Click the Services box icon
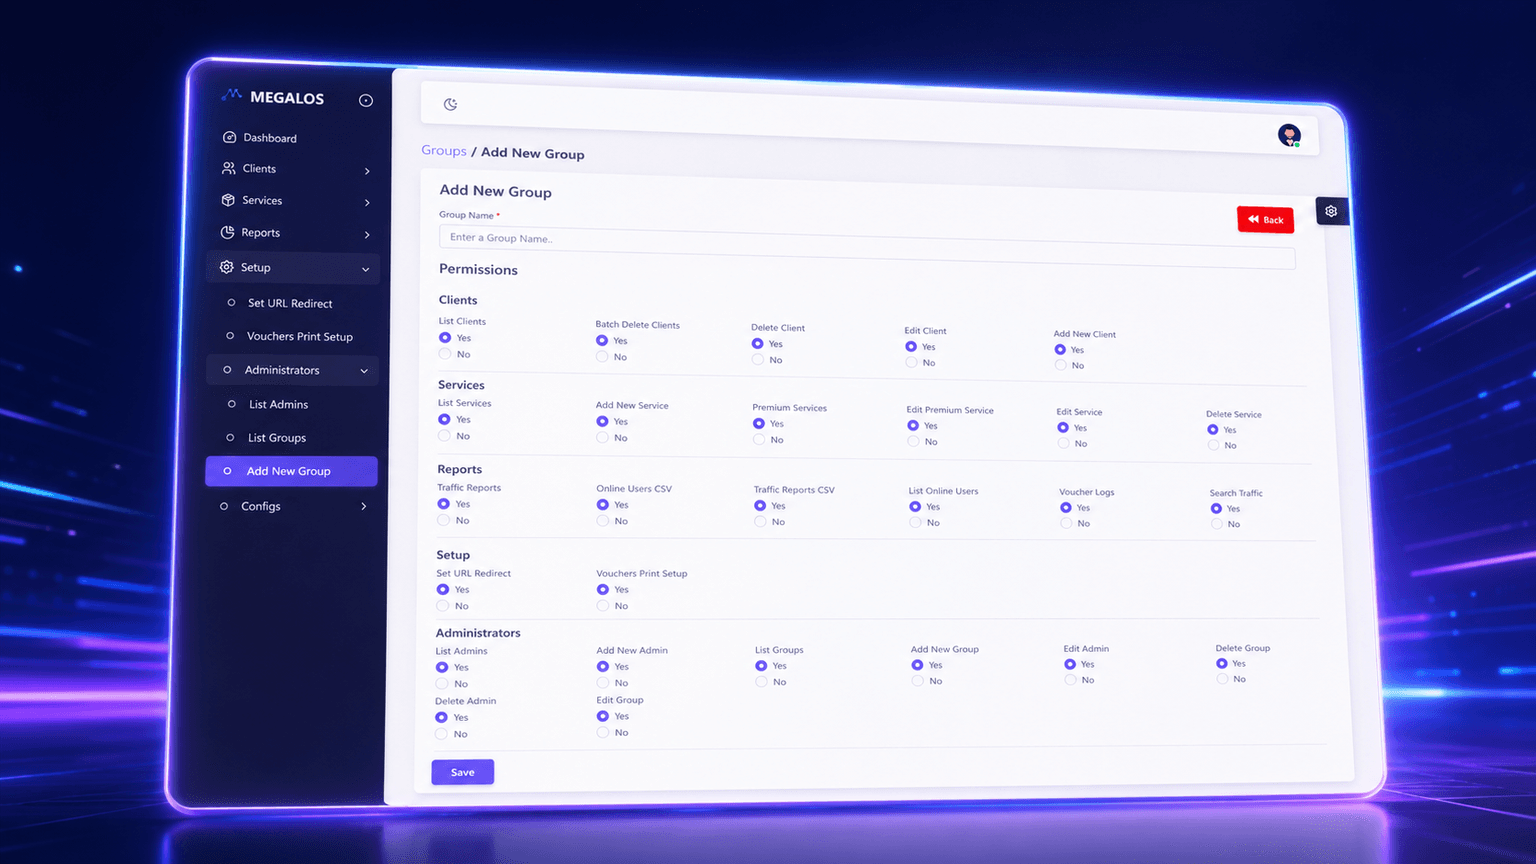This screenshot has height=864, width=1536. (228, 200)
